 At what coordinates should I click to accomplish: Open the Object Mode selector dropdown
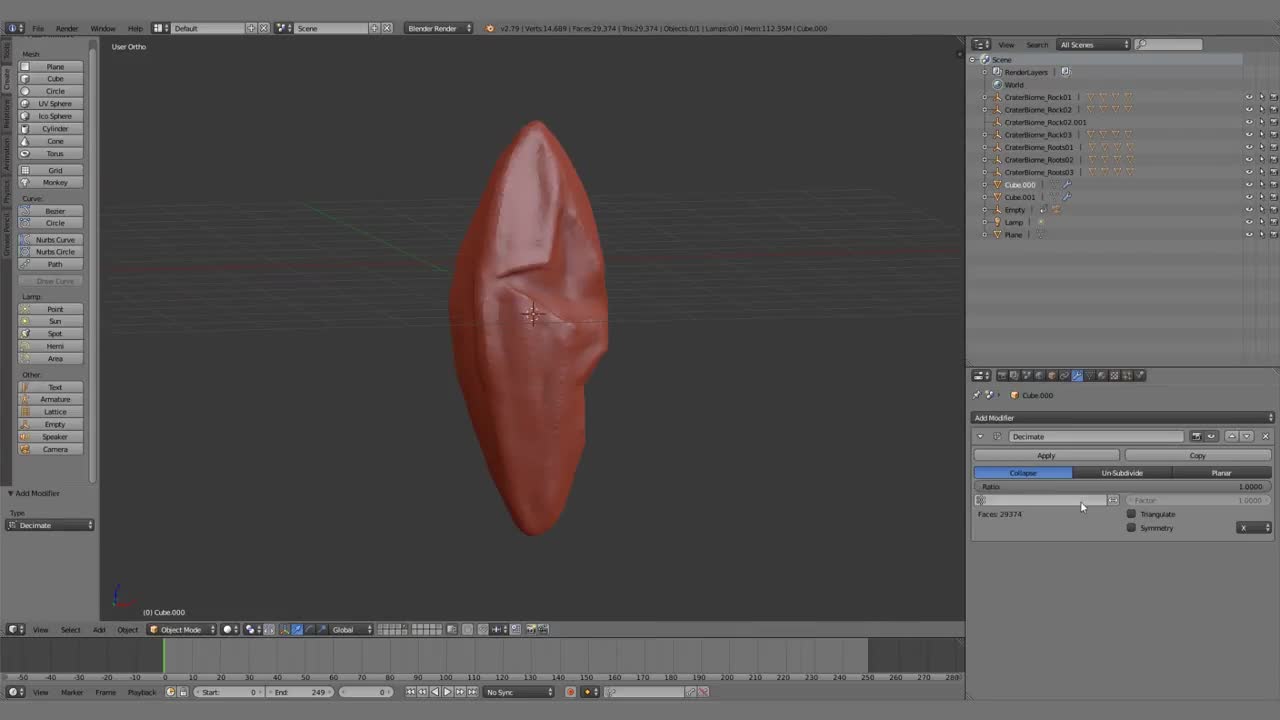coord(182,630)
